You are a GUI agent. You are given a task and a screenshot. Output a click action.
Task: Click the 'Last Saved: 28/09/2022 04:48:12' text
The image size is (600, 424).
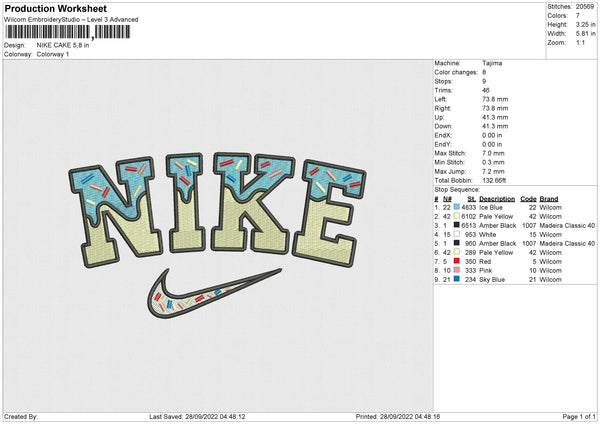point(197,416)
